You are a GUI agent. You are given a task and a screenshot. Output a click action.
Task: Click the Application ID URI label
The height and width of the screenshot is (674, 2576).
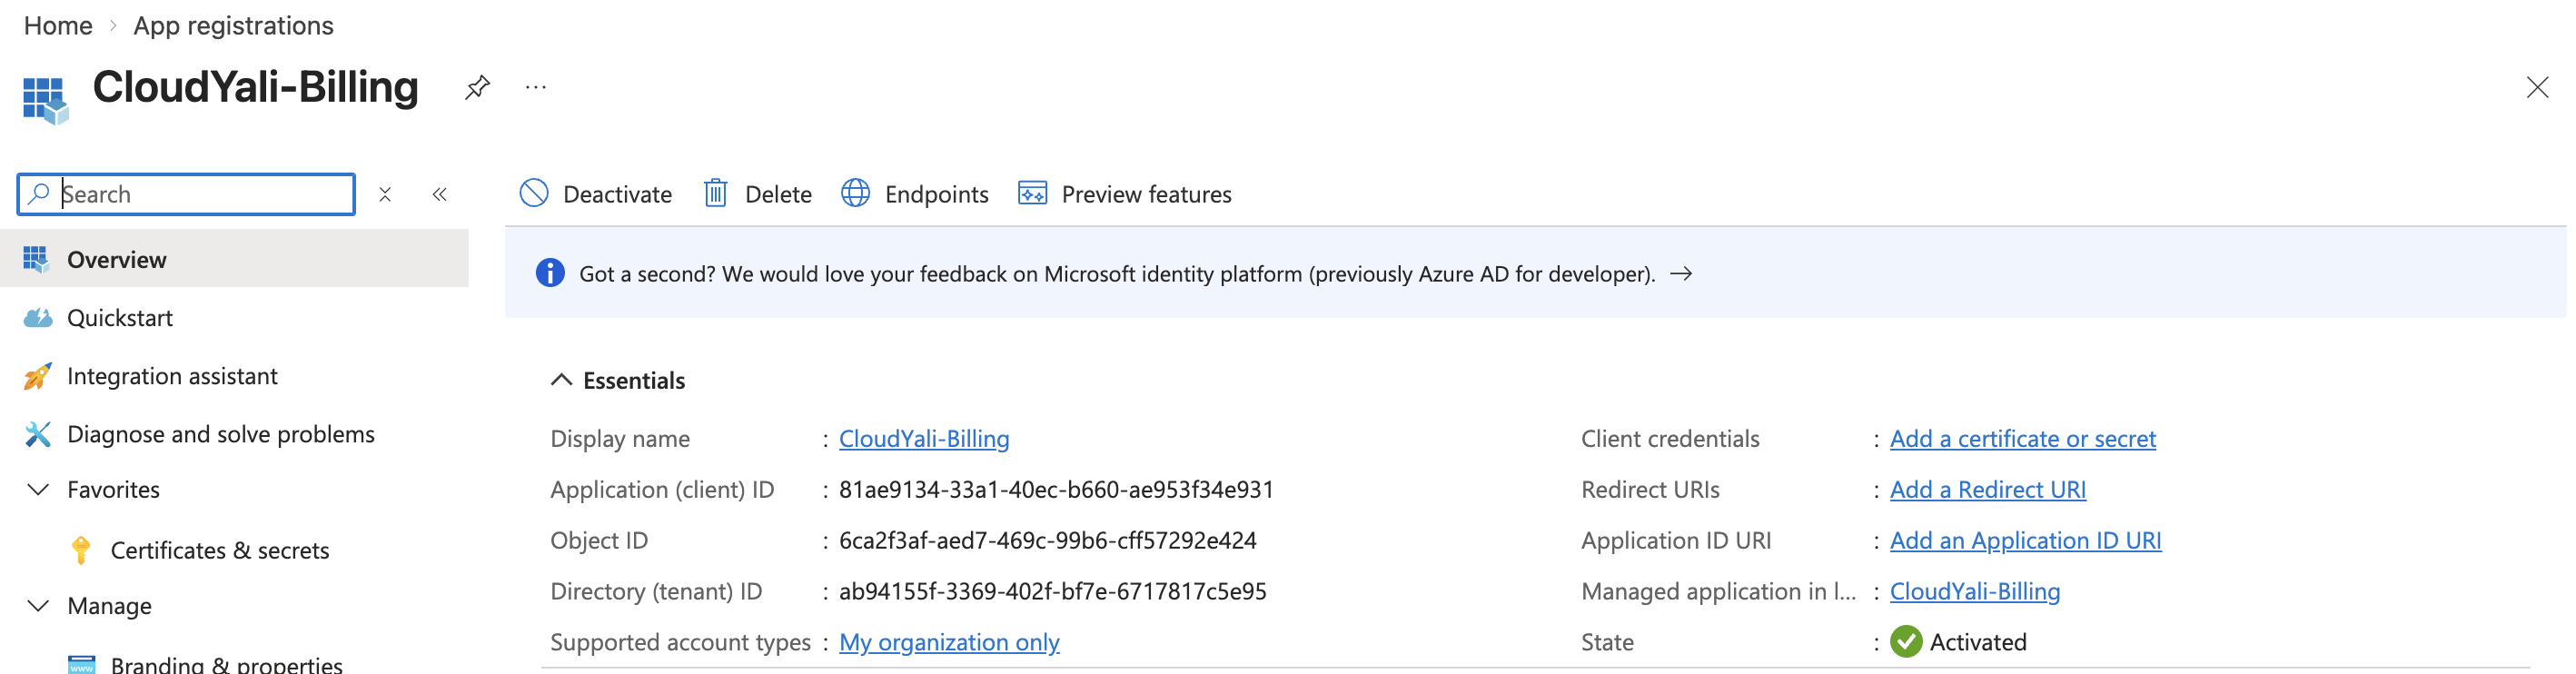tap(1675, 541)
